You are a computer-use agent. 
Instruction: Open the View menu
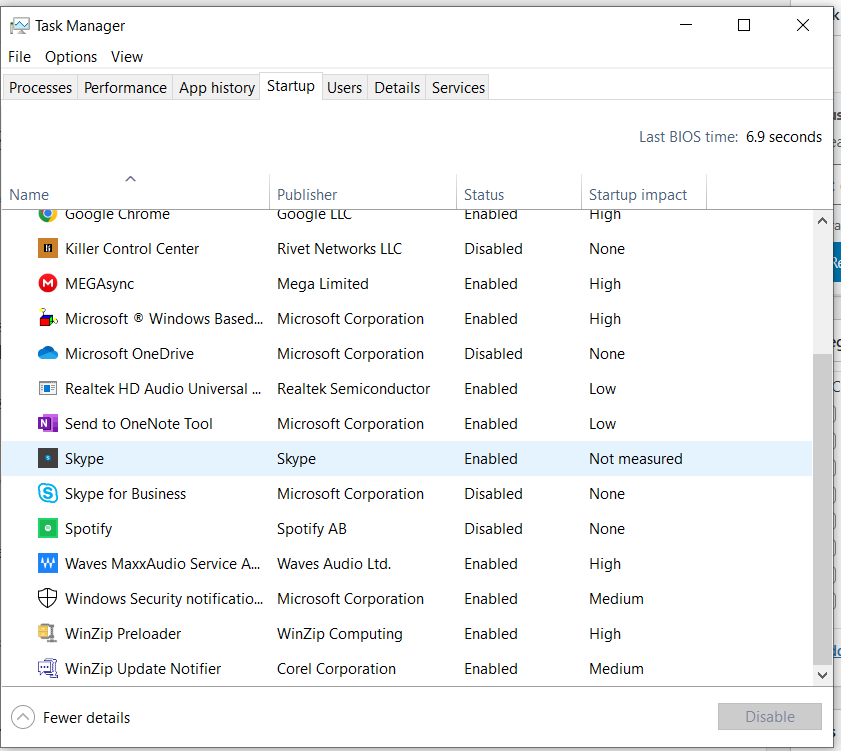(x=127, y=57)
